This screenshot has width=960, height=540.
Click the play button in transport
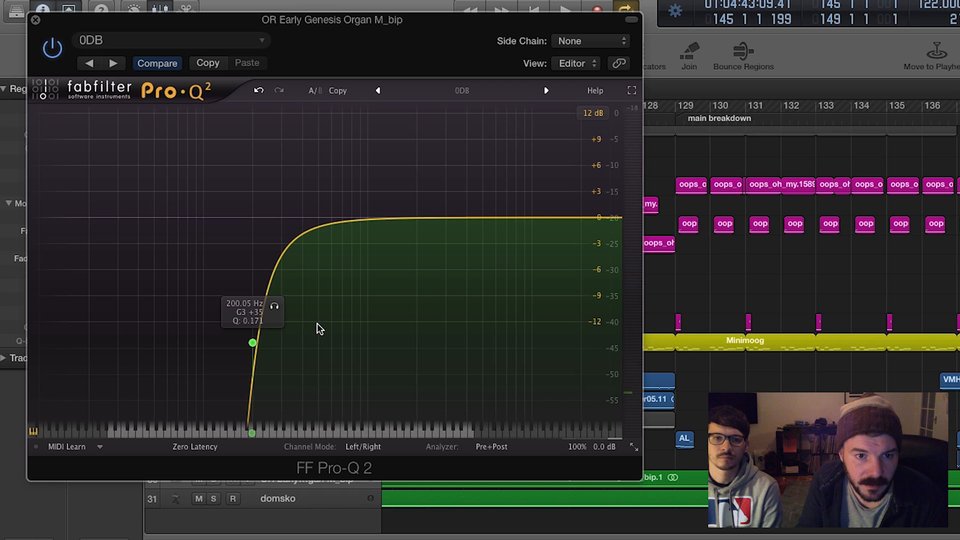point(565,9)
